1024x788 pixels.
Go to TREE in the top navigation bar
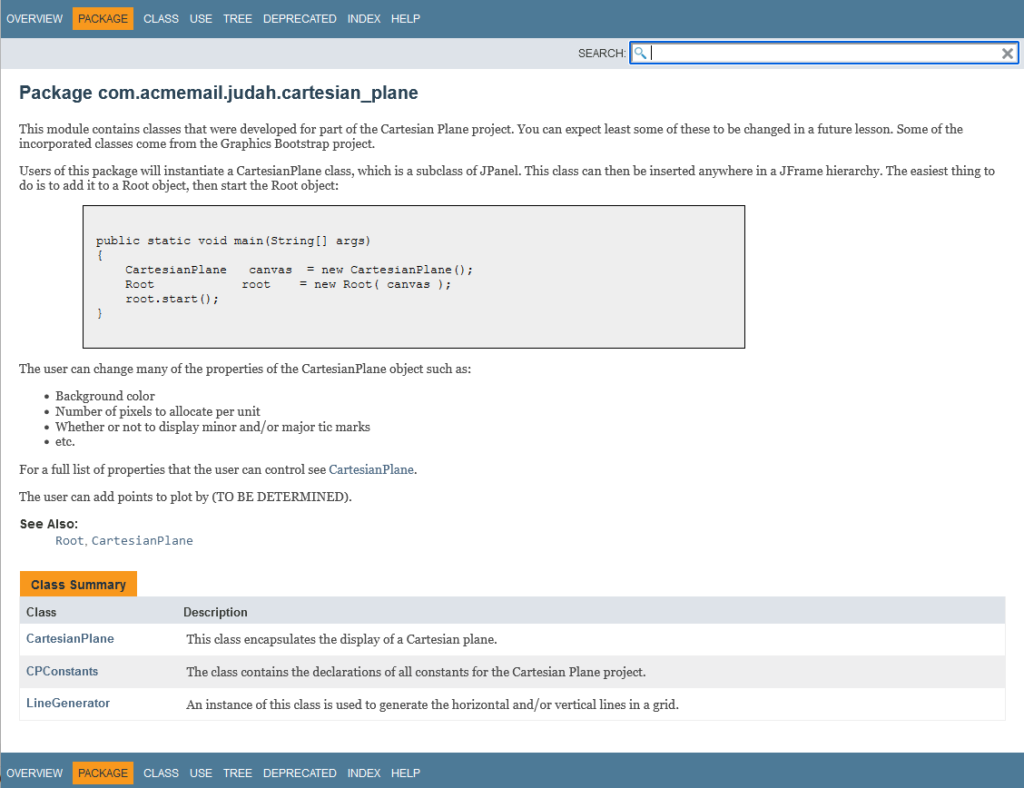pyautogui.click(x=238, y=19)
